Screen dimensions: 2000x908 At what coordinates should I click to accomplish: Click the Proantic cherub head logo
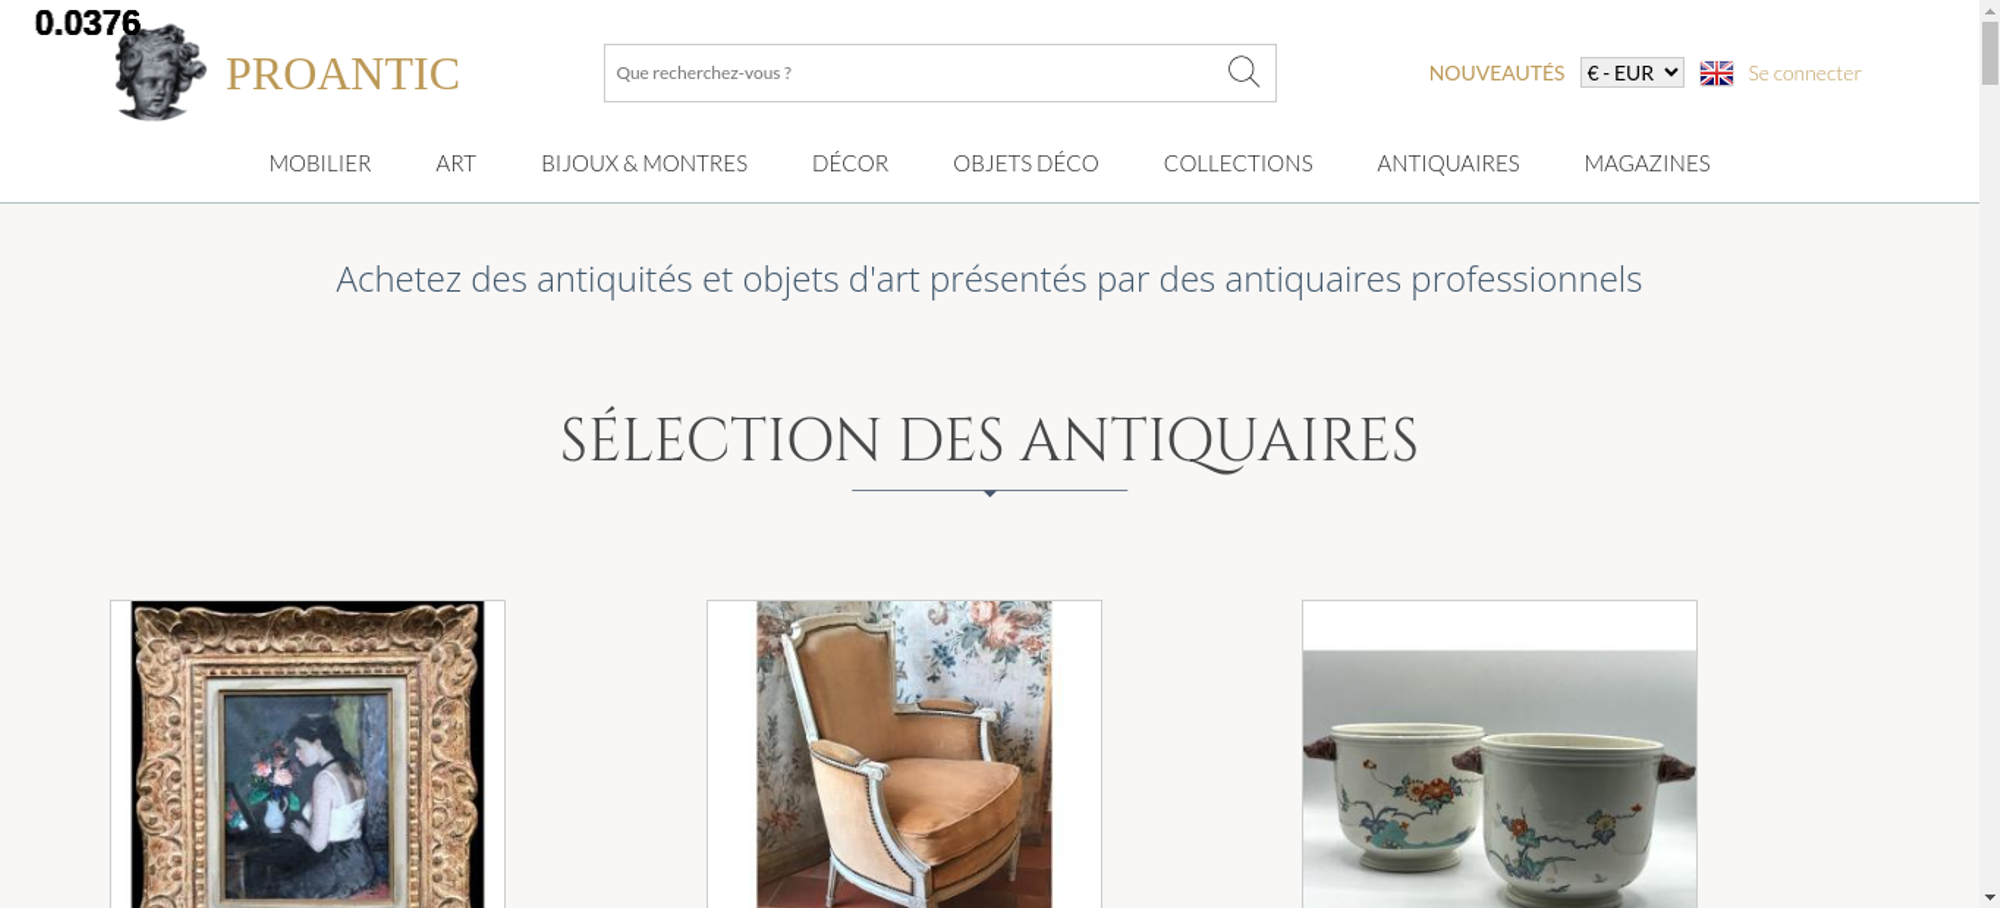pos(160,72)
